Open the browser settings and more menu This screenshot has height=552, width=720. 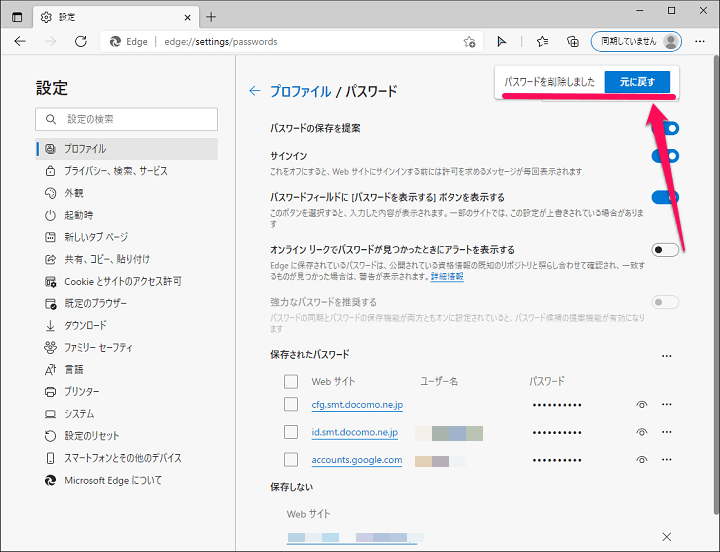[x=700, y=42]
